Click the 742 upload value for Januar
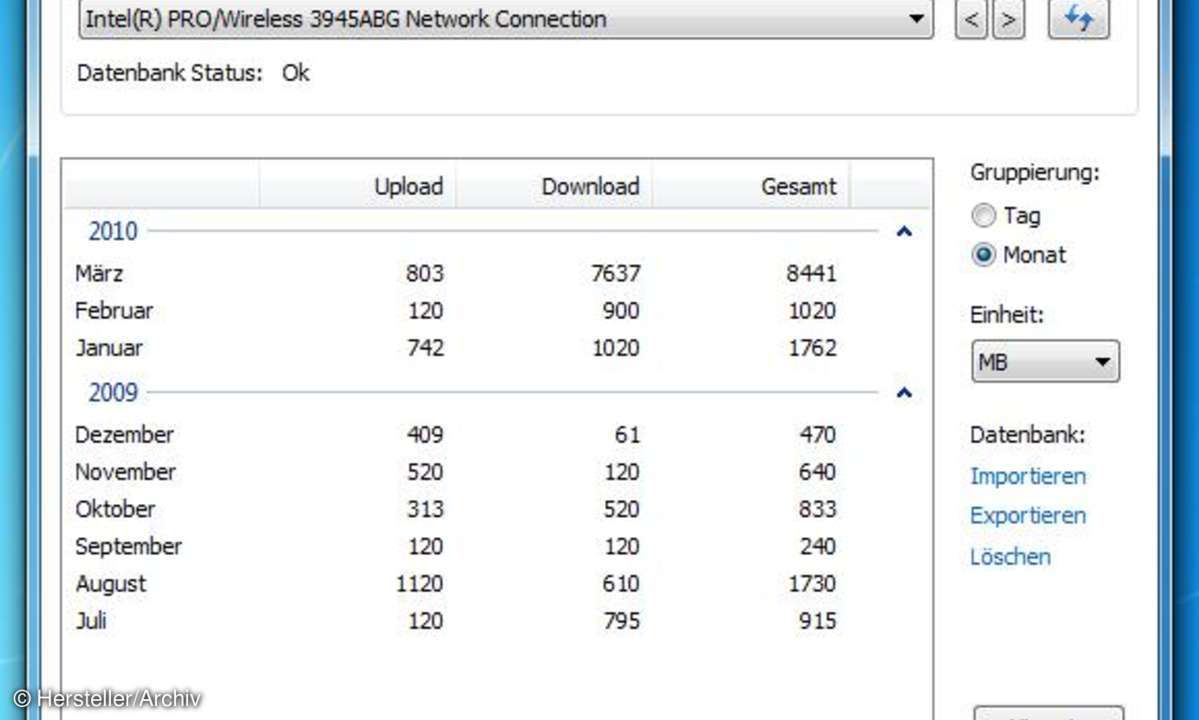This screenshot has width=1199, height=720. point(425,348)
